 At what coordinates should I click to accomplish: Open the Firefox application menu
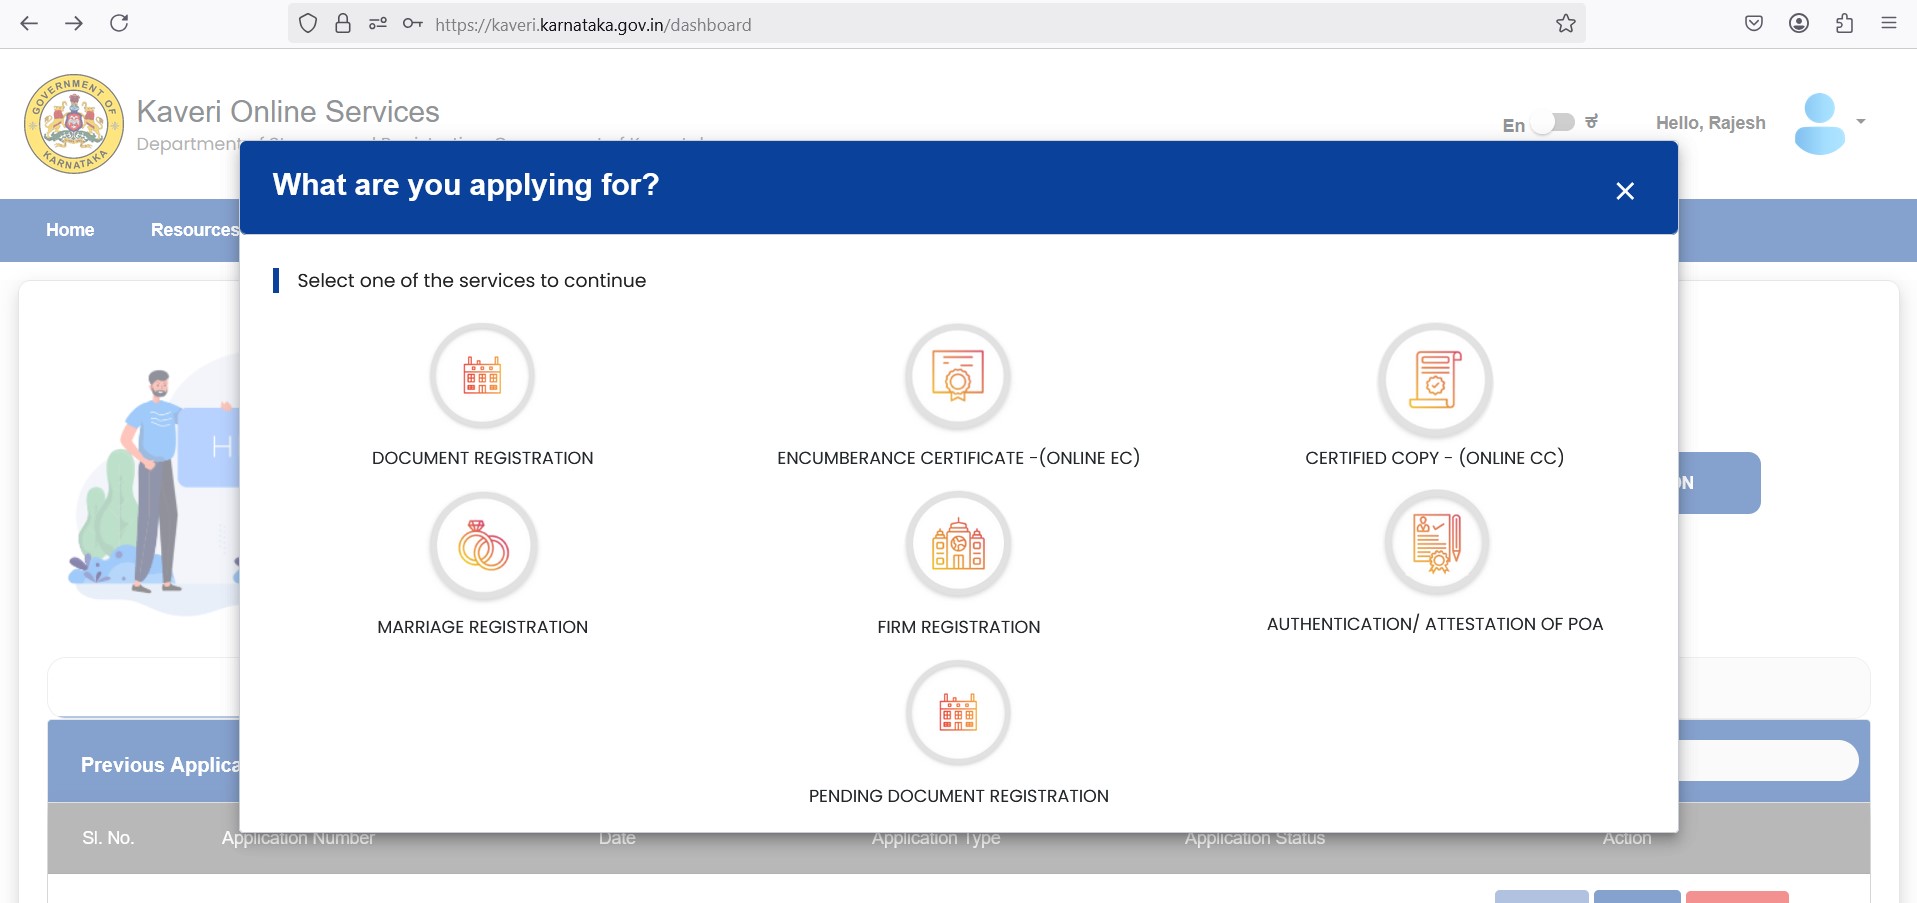[1889, 23]
